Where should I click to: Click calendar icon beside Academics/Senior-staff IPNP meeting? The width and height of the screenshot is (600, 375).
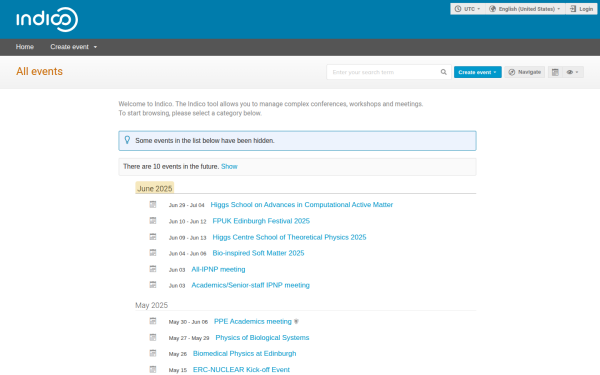(x=153, y=285)
